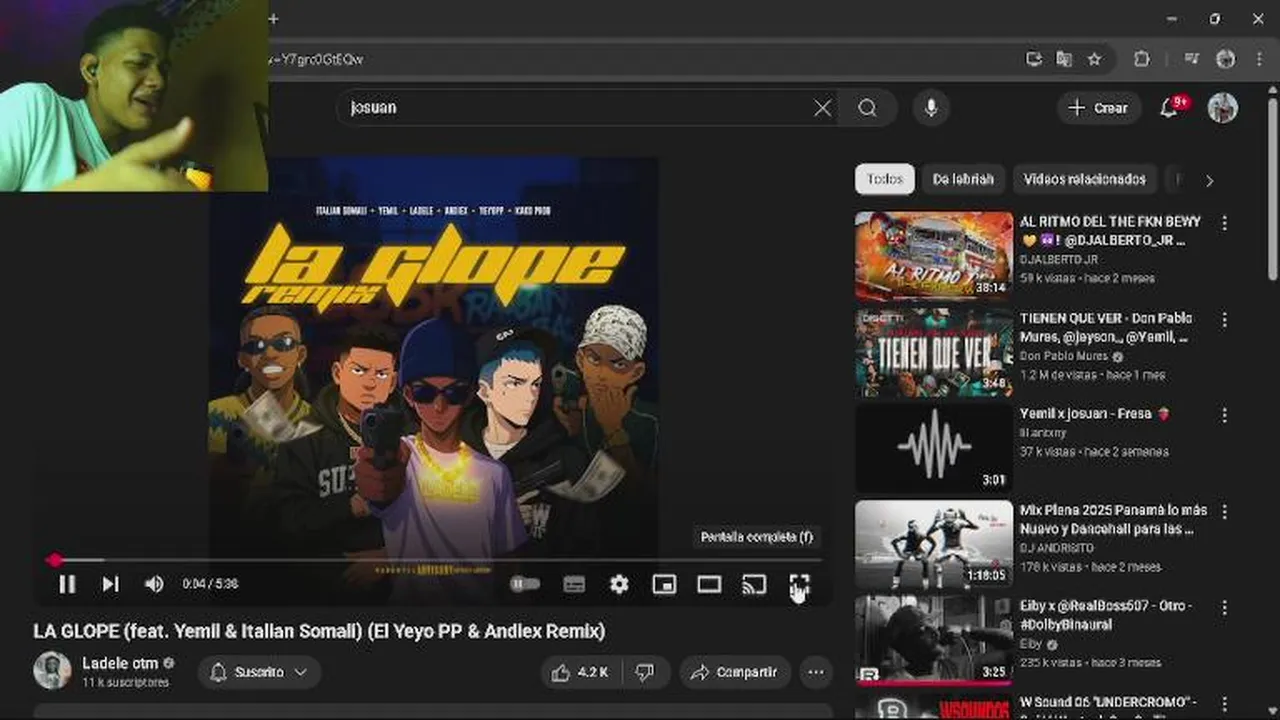Screen dimensions: 1280x720
Task: Open Eiby x RealBoss507 Otro video title
Action: (x=1106, y=615)
